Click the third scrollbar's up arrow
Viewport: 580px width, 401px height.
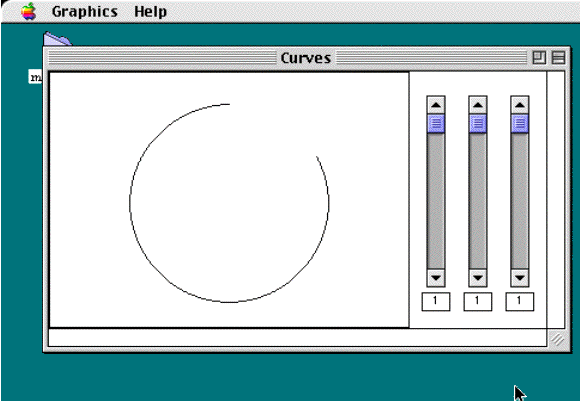click(x=520, y=105)
